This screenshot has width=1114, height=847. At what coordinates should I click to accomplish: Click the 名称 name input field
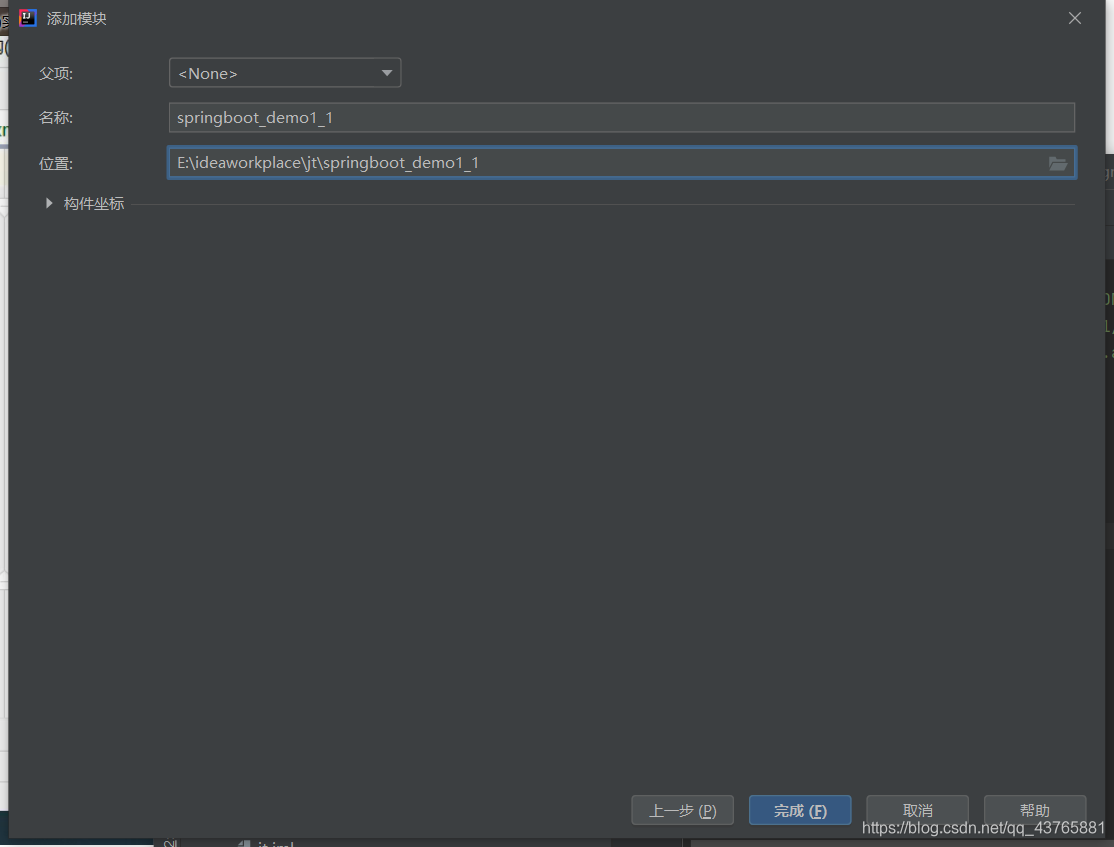tap(622, 117)
